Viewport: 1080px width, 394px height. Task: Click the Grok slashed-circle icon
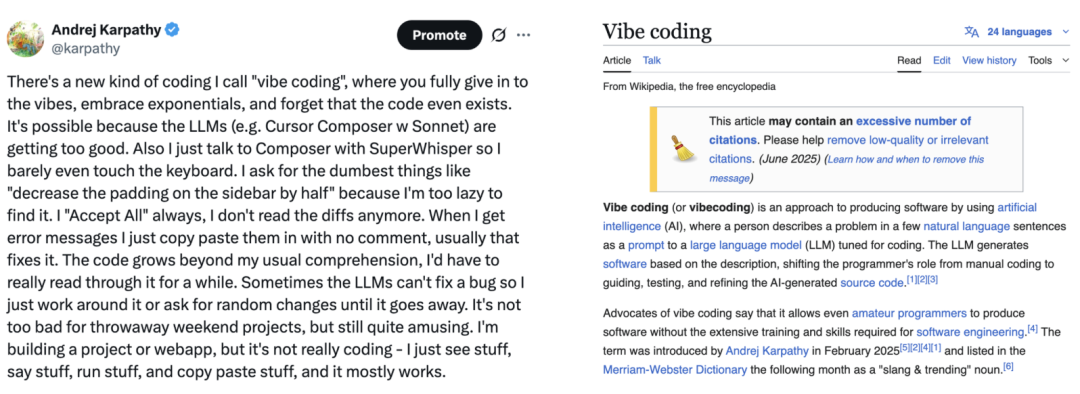point(499,35)
